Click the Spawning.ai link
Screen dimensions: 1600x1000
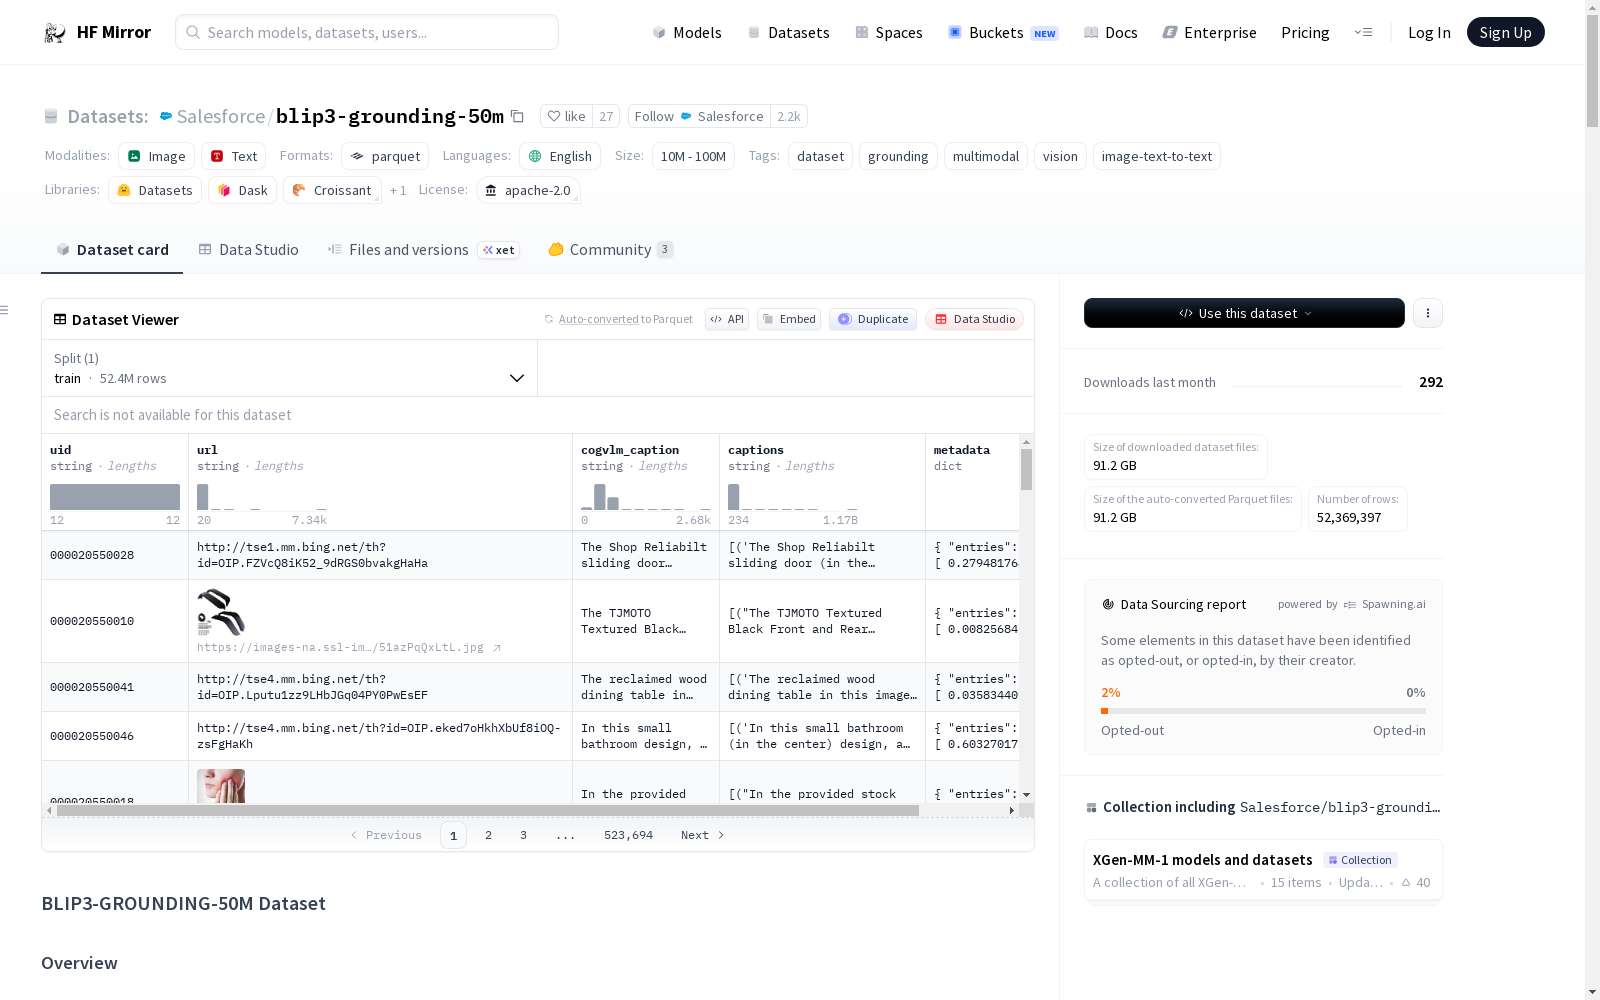[x=1385, y=604]
